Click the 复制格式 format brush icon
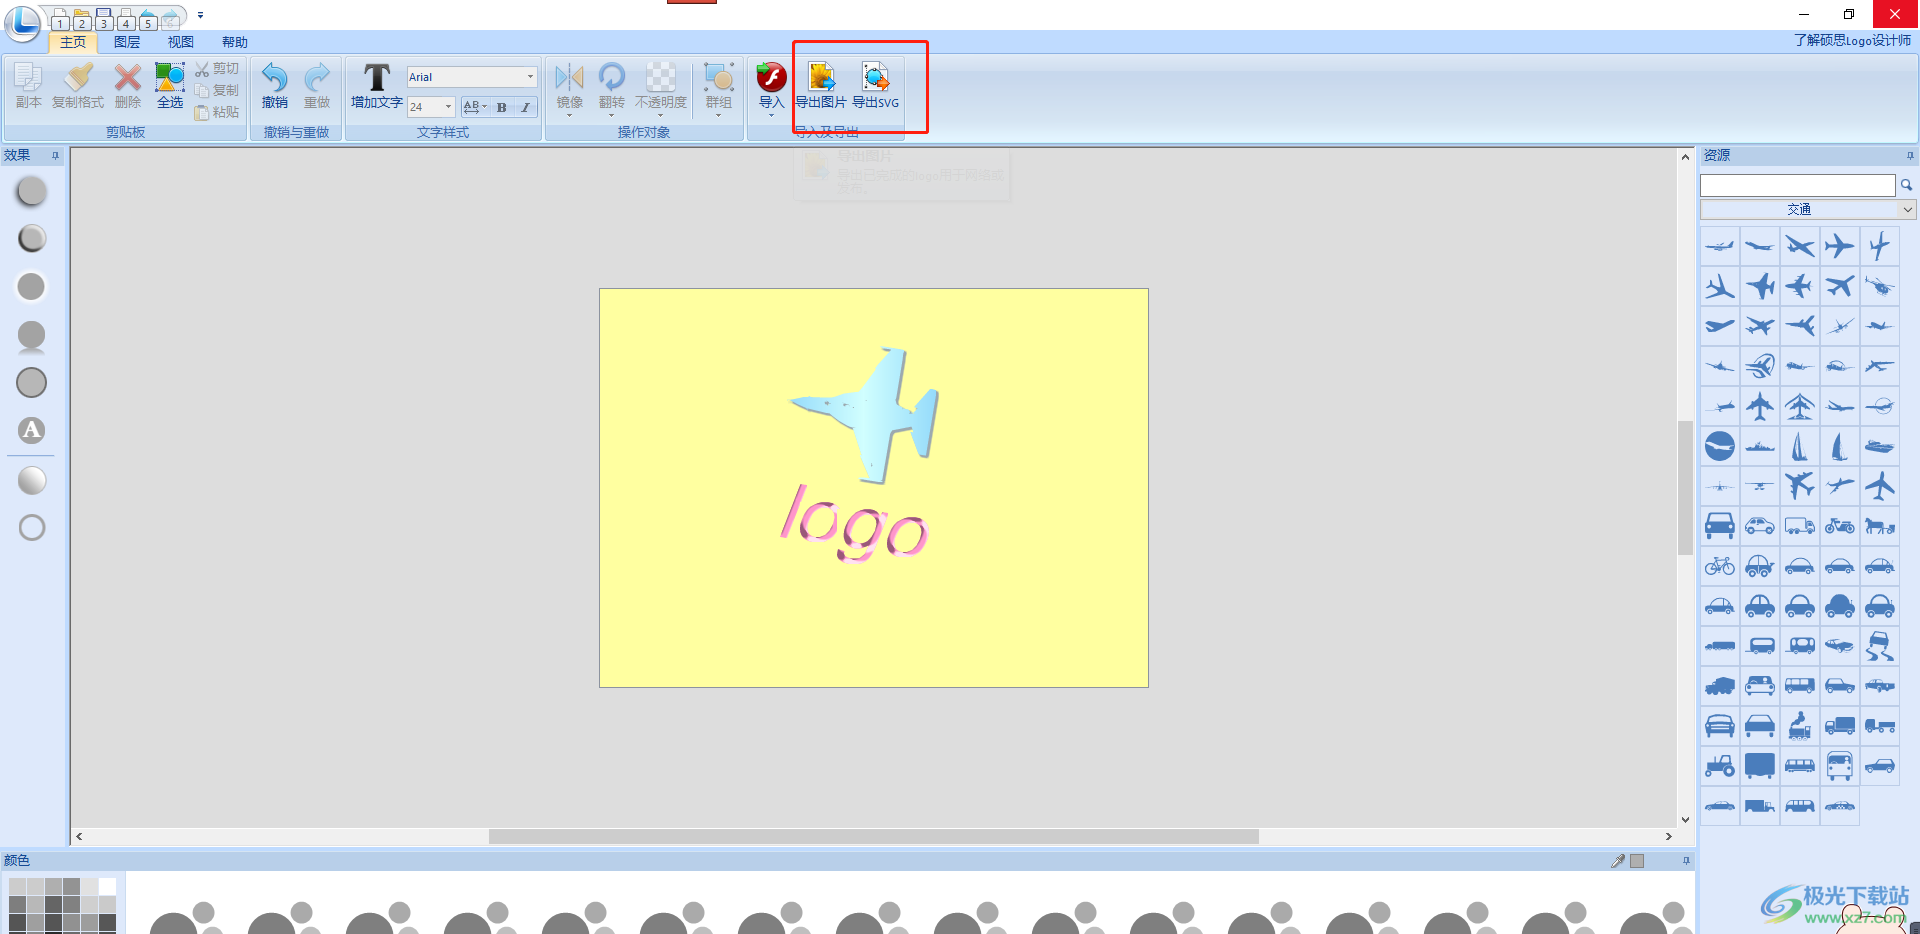Screen dimensions: 1920x934 (x=78, y=78)
